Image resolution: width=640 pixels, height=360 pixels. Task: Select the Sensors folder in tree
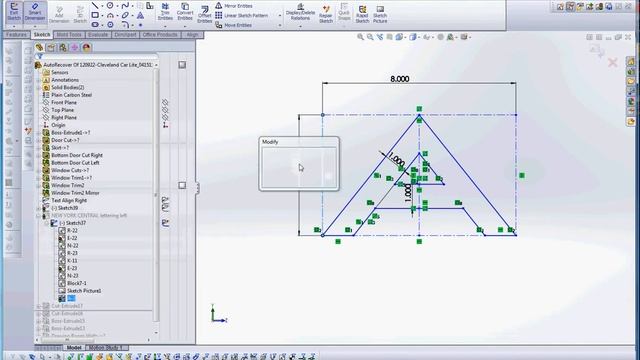click(x=60, y=72)
